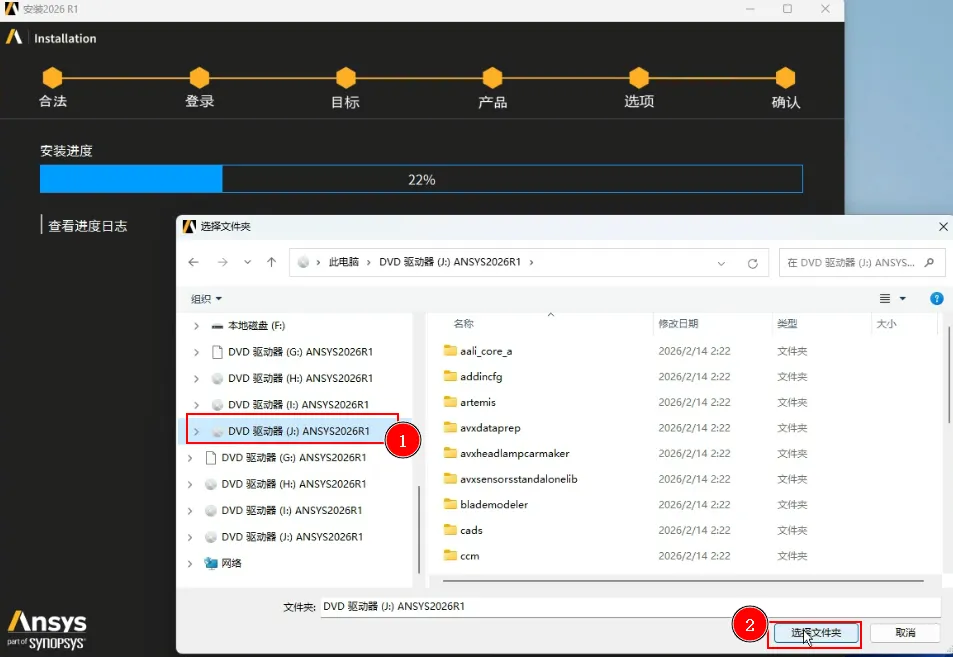Sort by the 类型 column header

click(787, 323)
